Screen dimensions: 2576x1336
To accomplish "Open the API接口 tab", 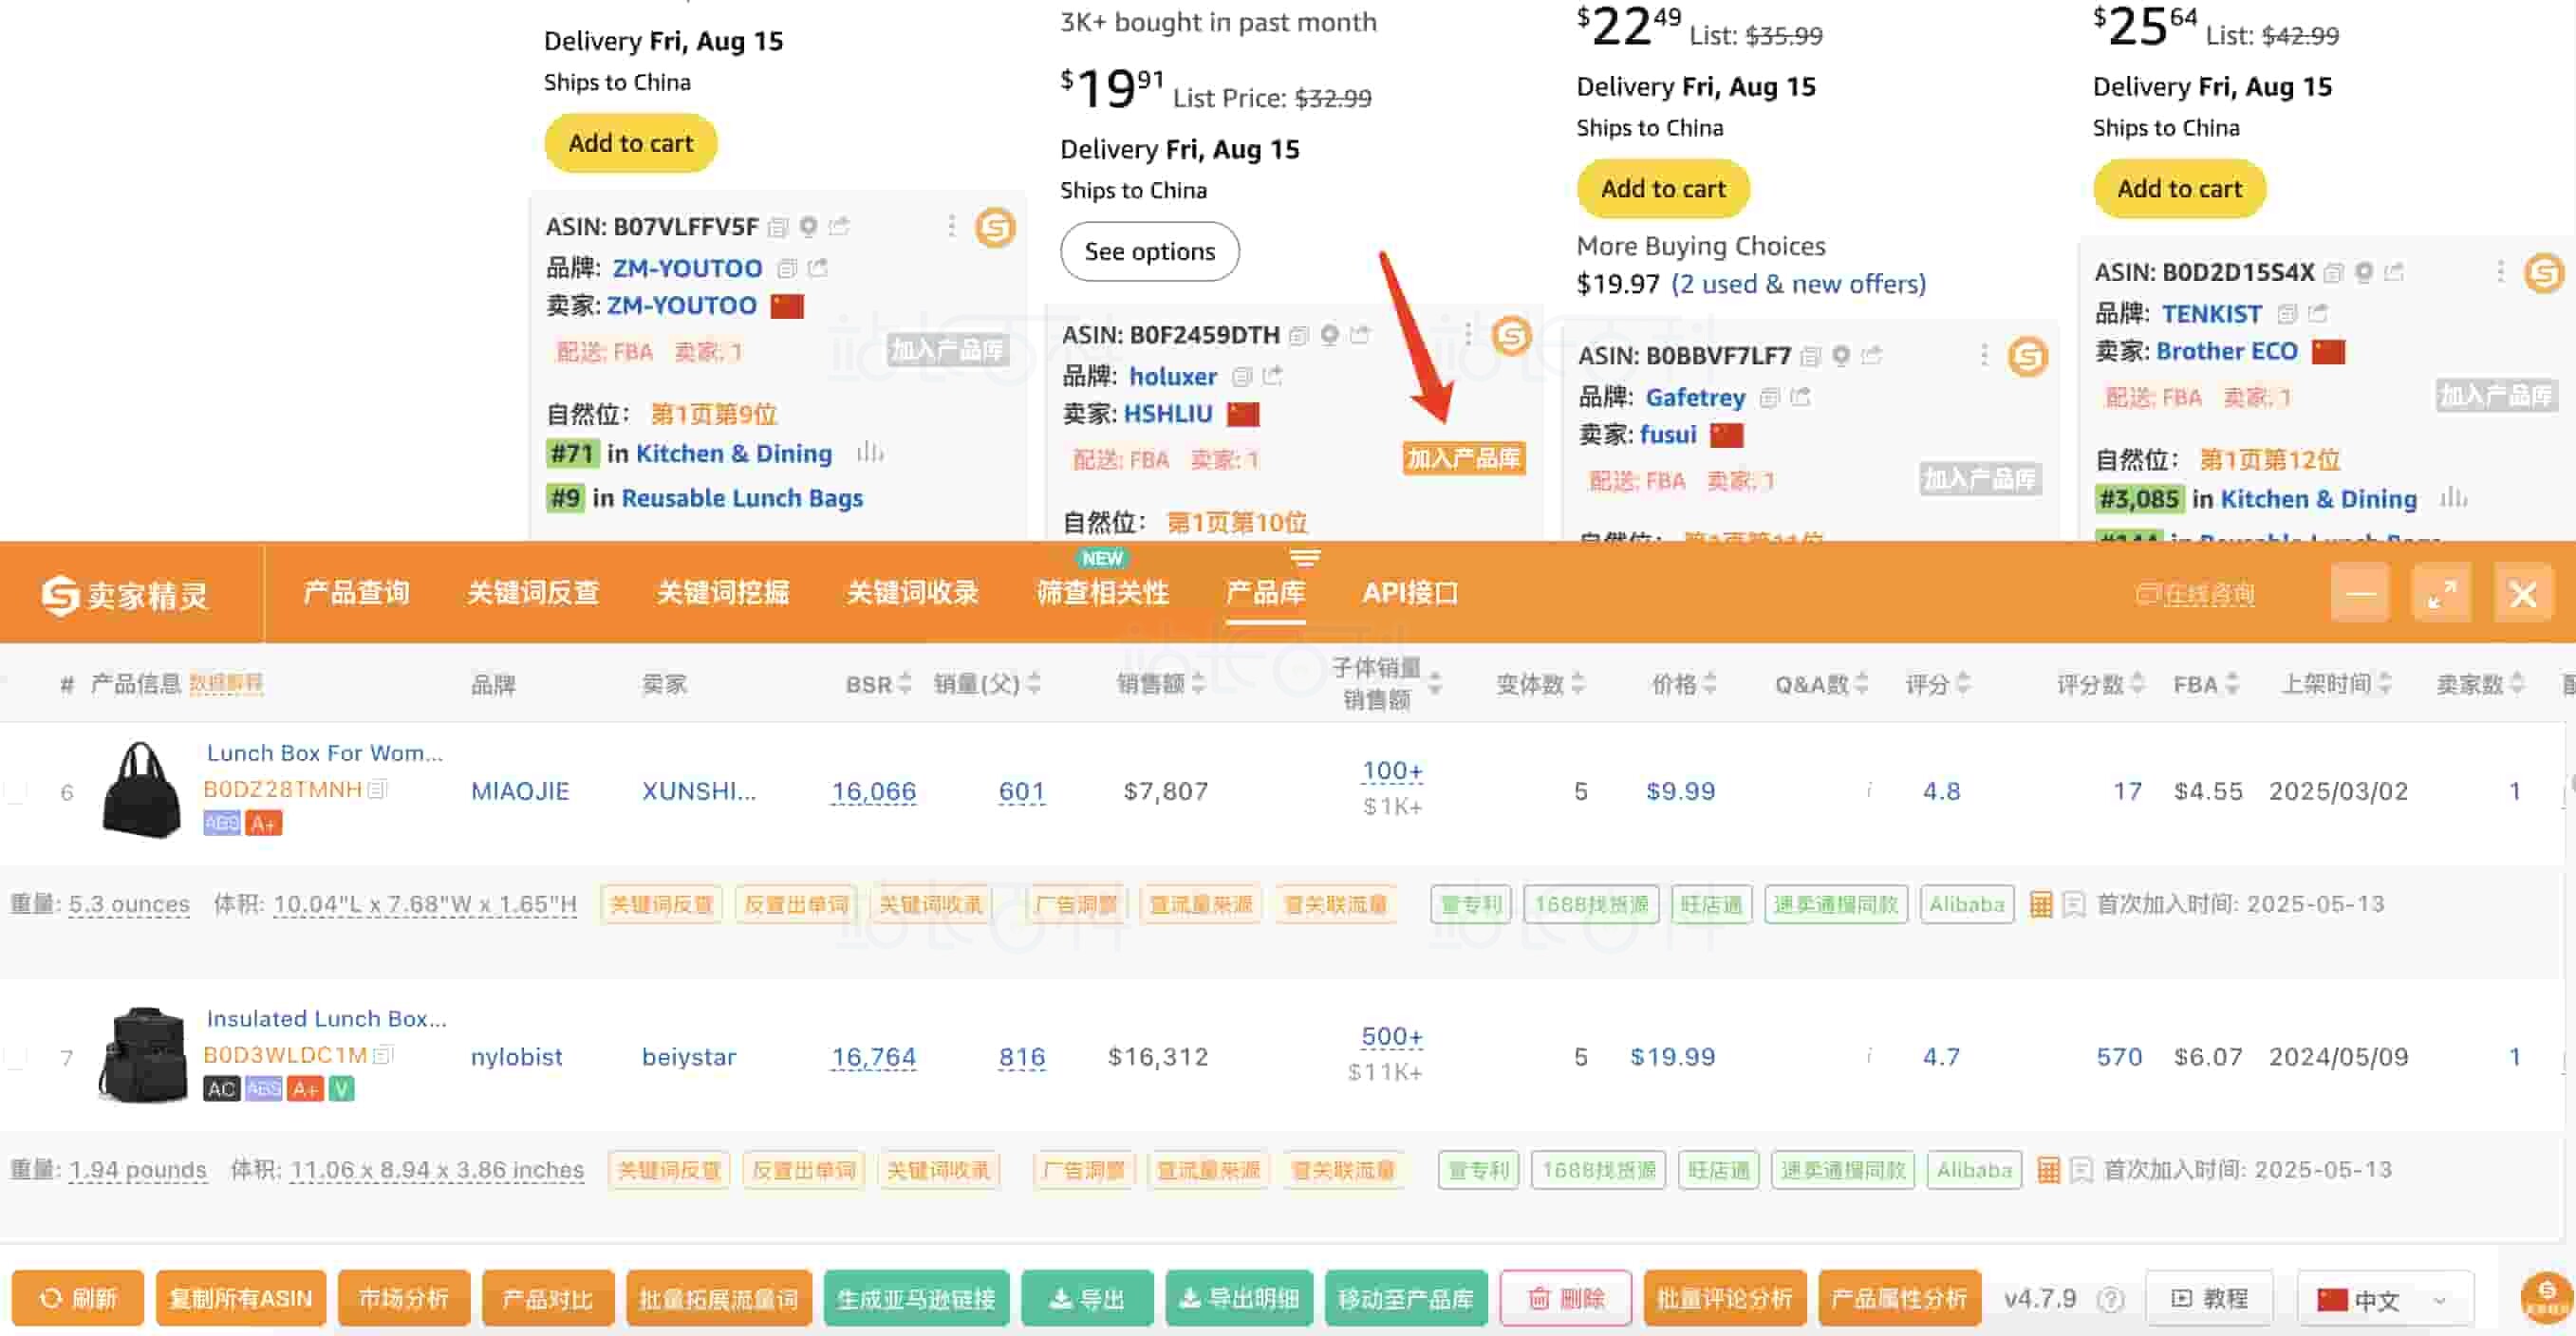I will (x=1410, y=593).
